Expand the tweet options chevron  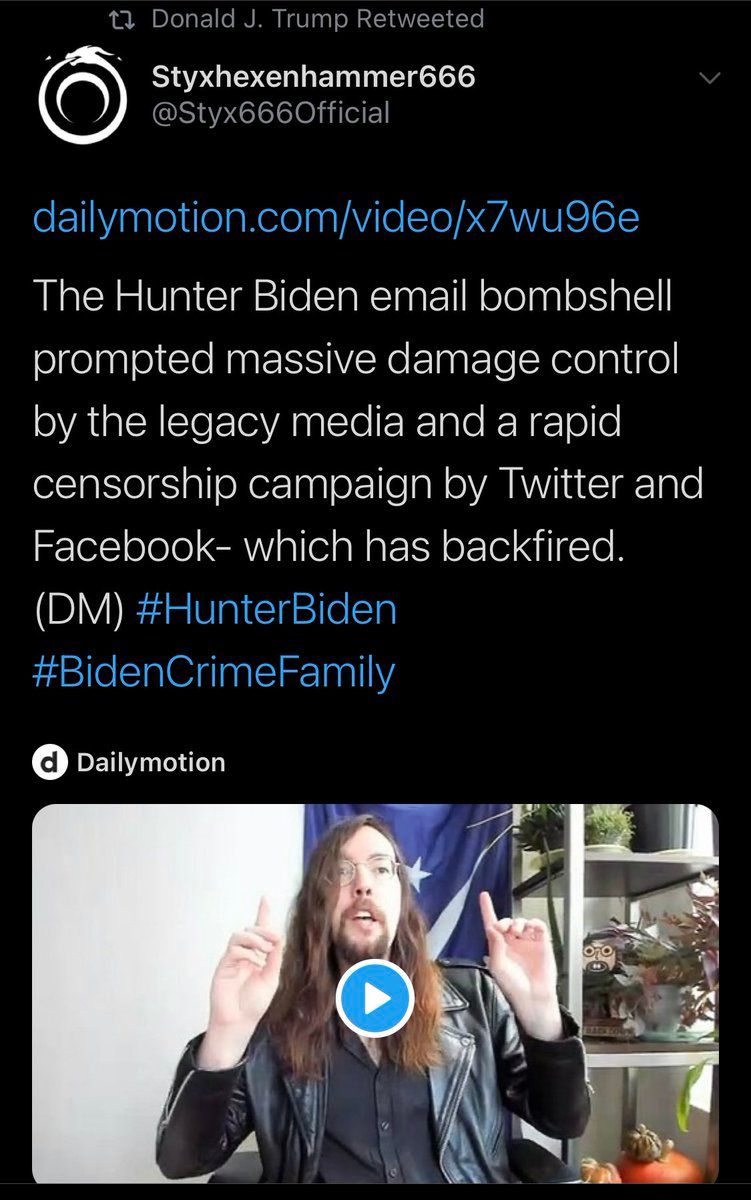tap(709, 79)
